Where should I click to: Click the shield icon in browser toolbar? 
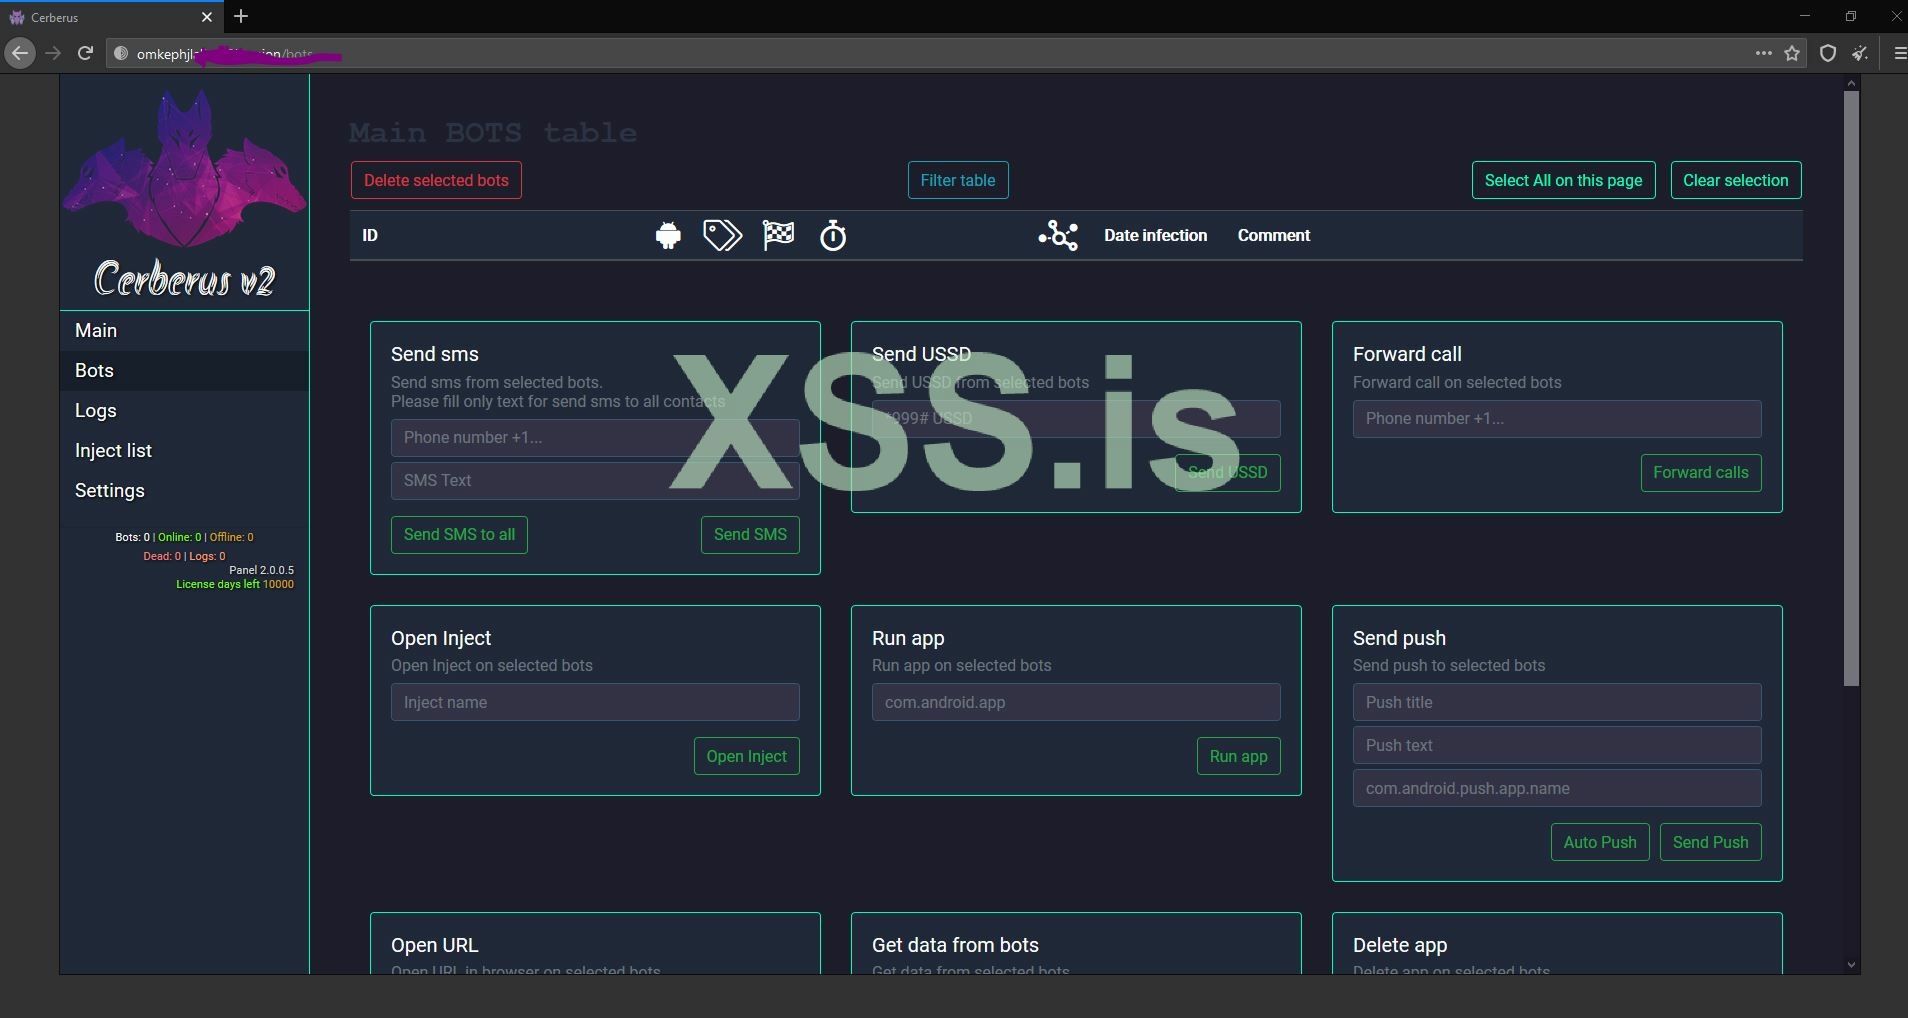(x=1827, y=54)
